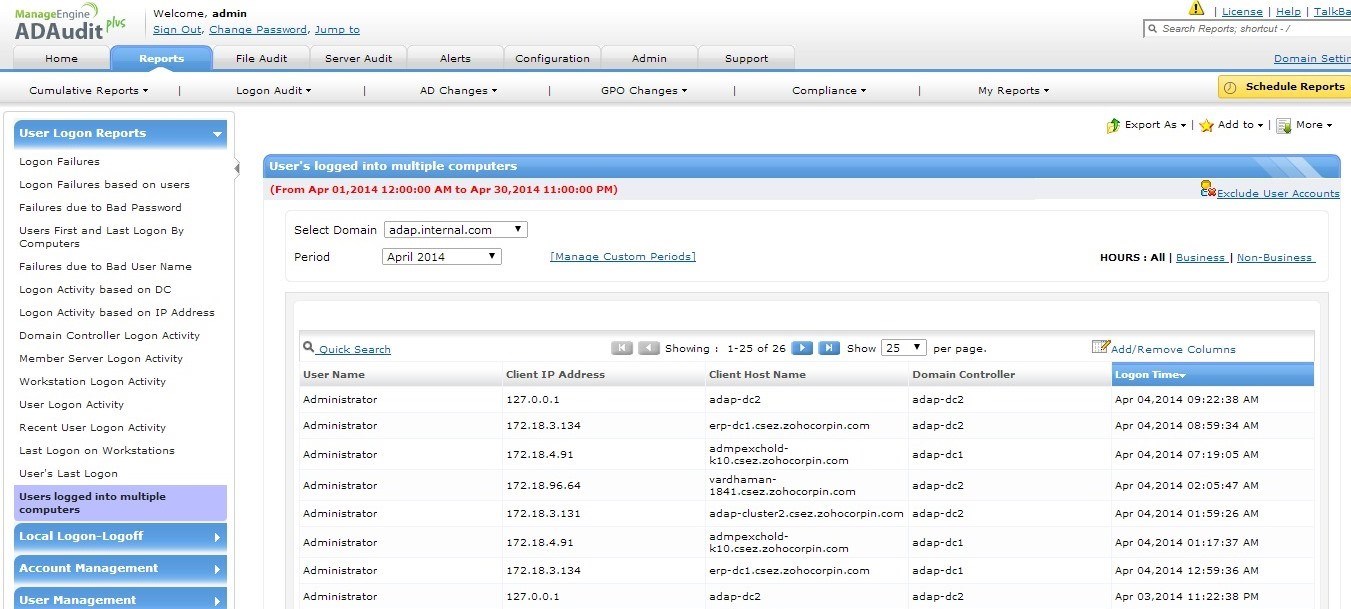This screenshot has height=609, width=1351.
Task: Expand the User Management section
Action: (120, 599)
